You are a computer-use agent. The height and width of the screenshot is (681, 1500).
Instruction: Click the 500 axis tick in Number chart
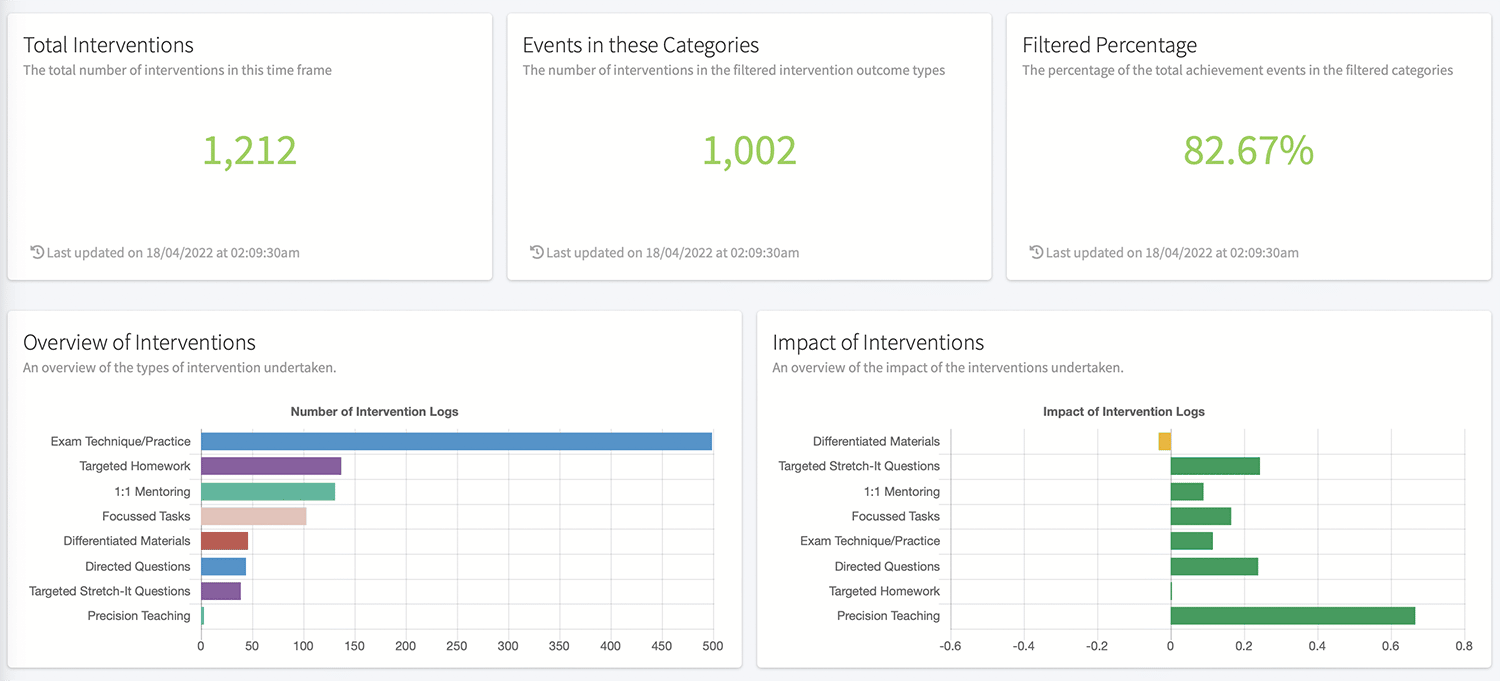[712, 646]
